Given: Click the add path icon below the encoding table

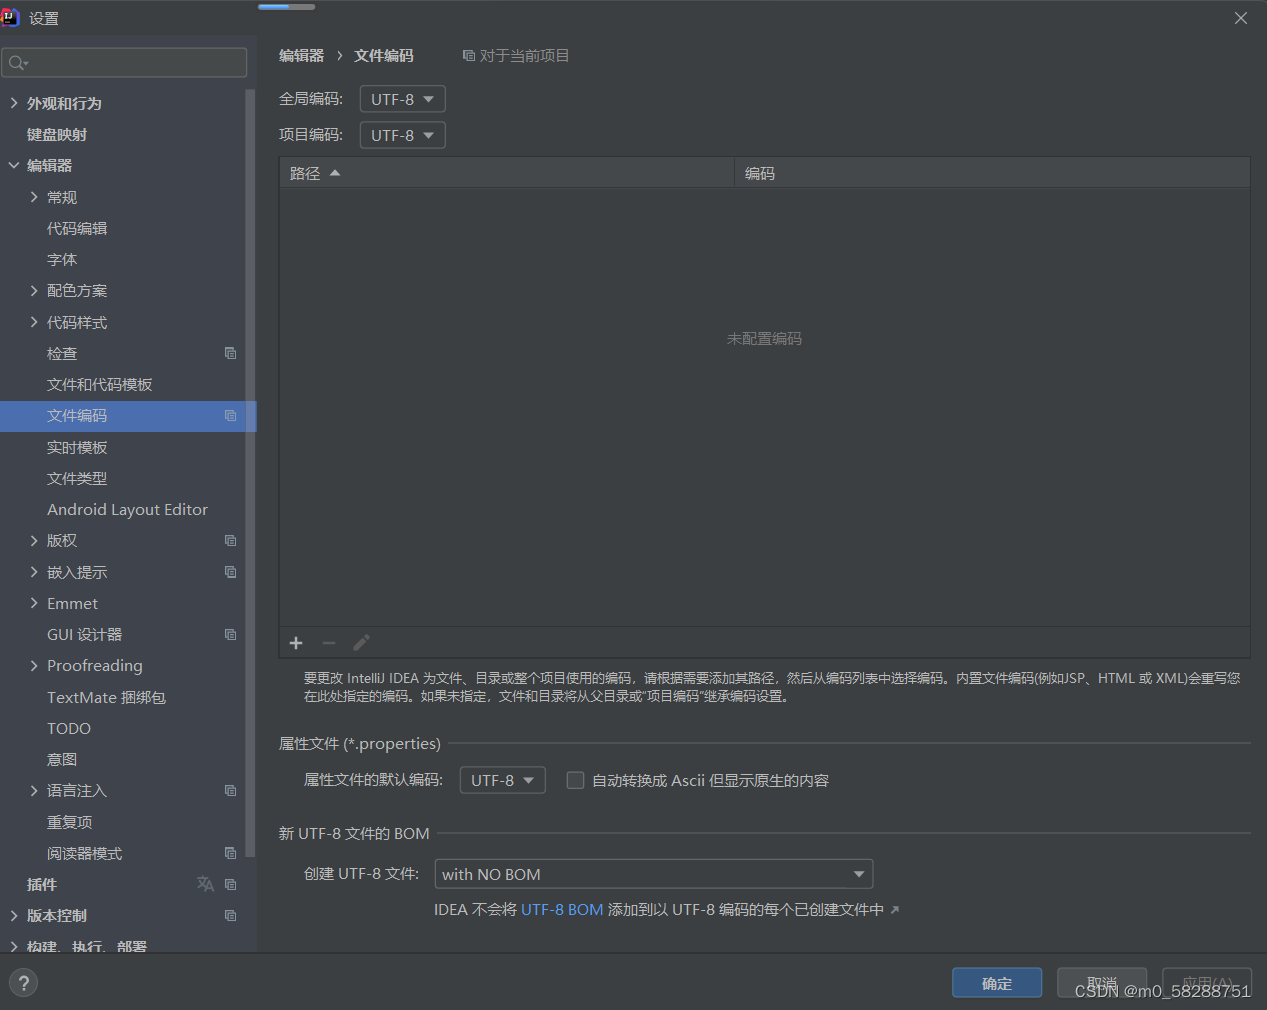Looking at the screenshot, I should point(295,643).
